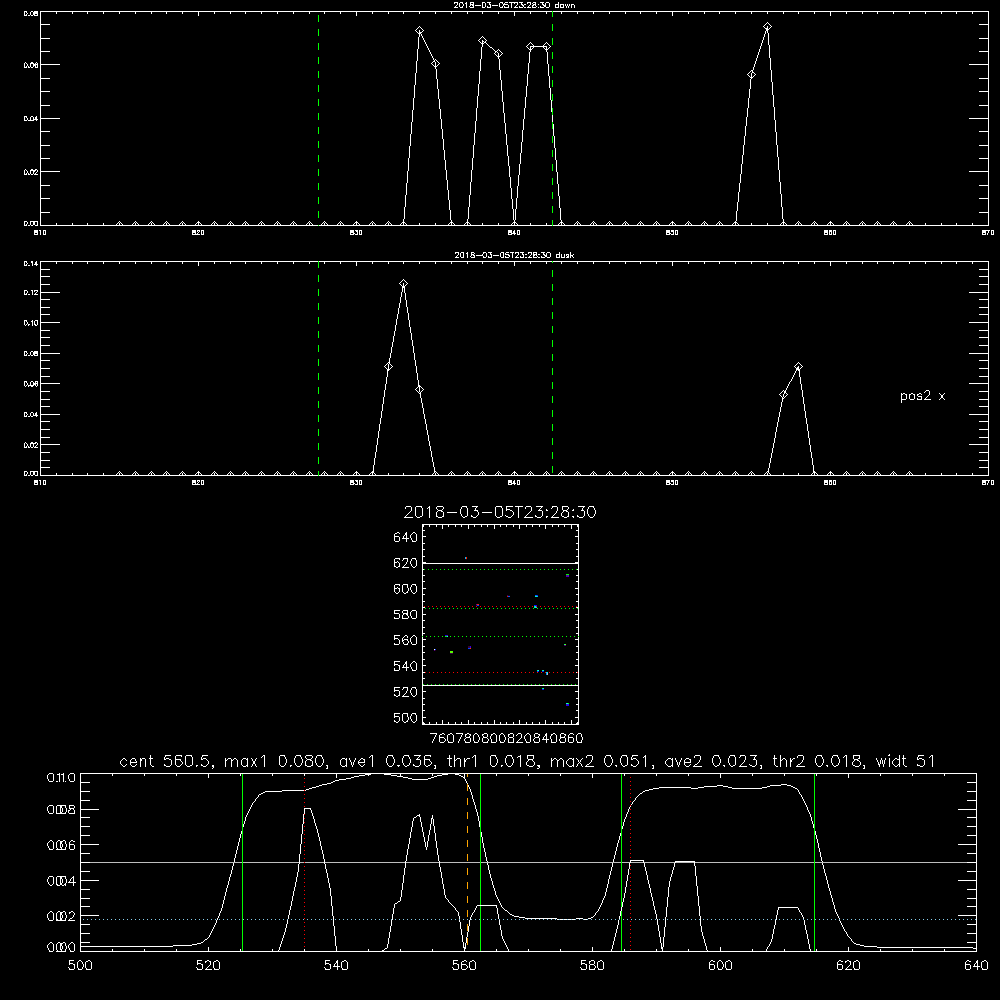Click 540 on the bottom profile x-axis

[336, 966]
